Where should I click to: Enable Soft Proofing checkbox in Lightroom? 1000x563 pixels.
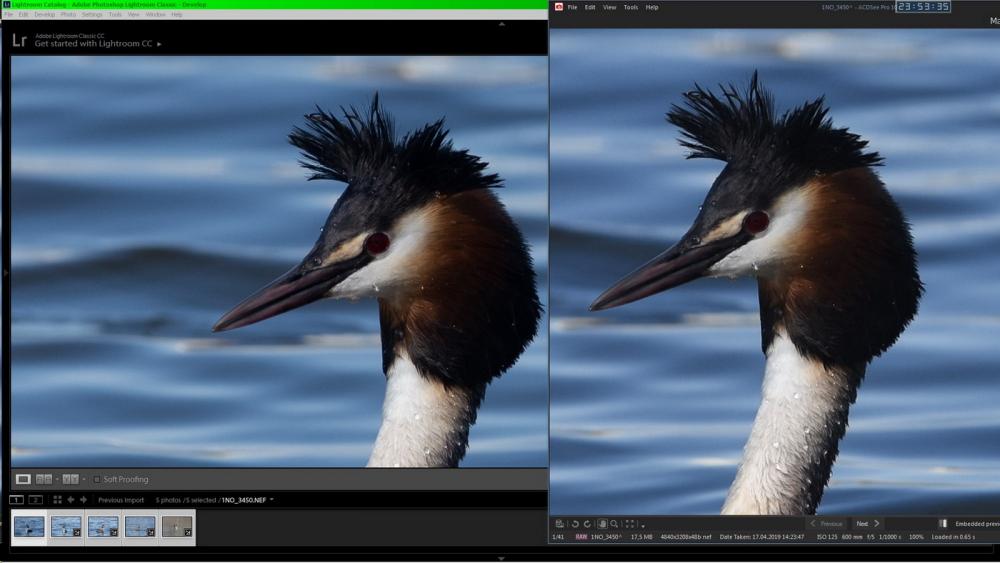[x=97, y=479]
